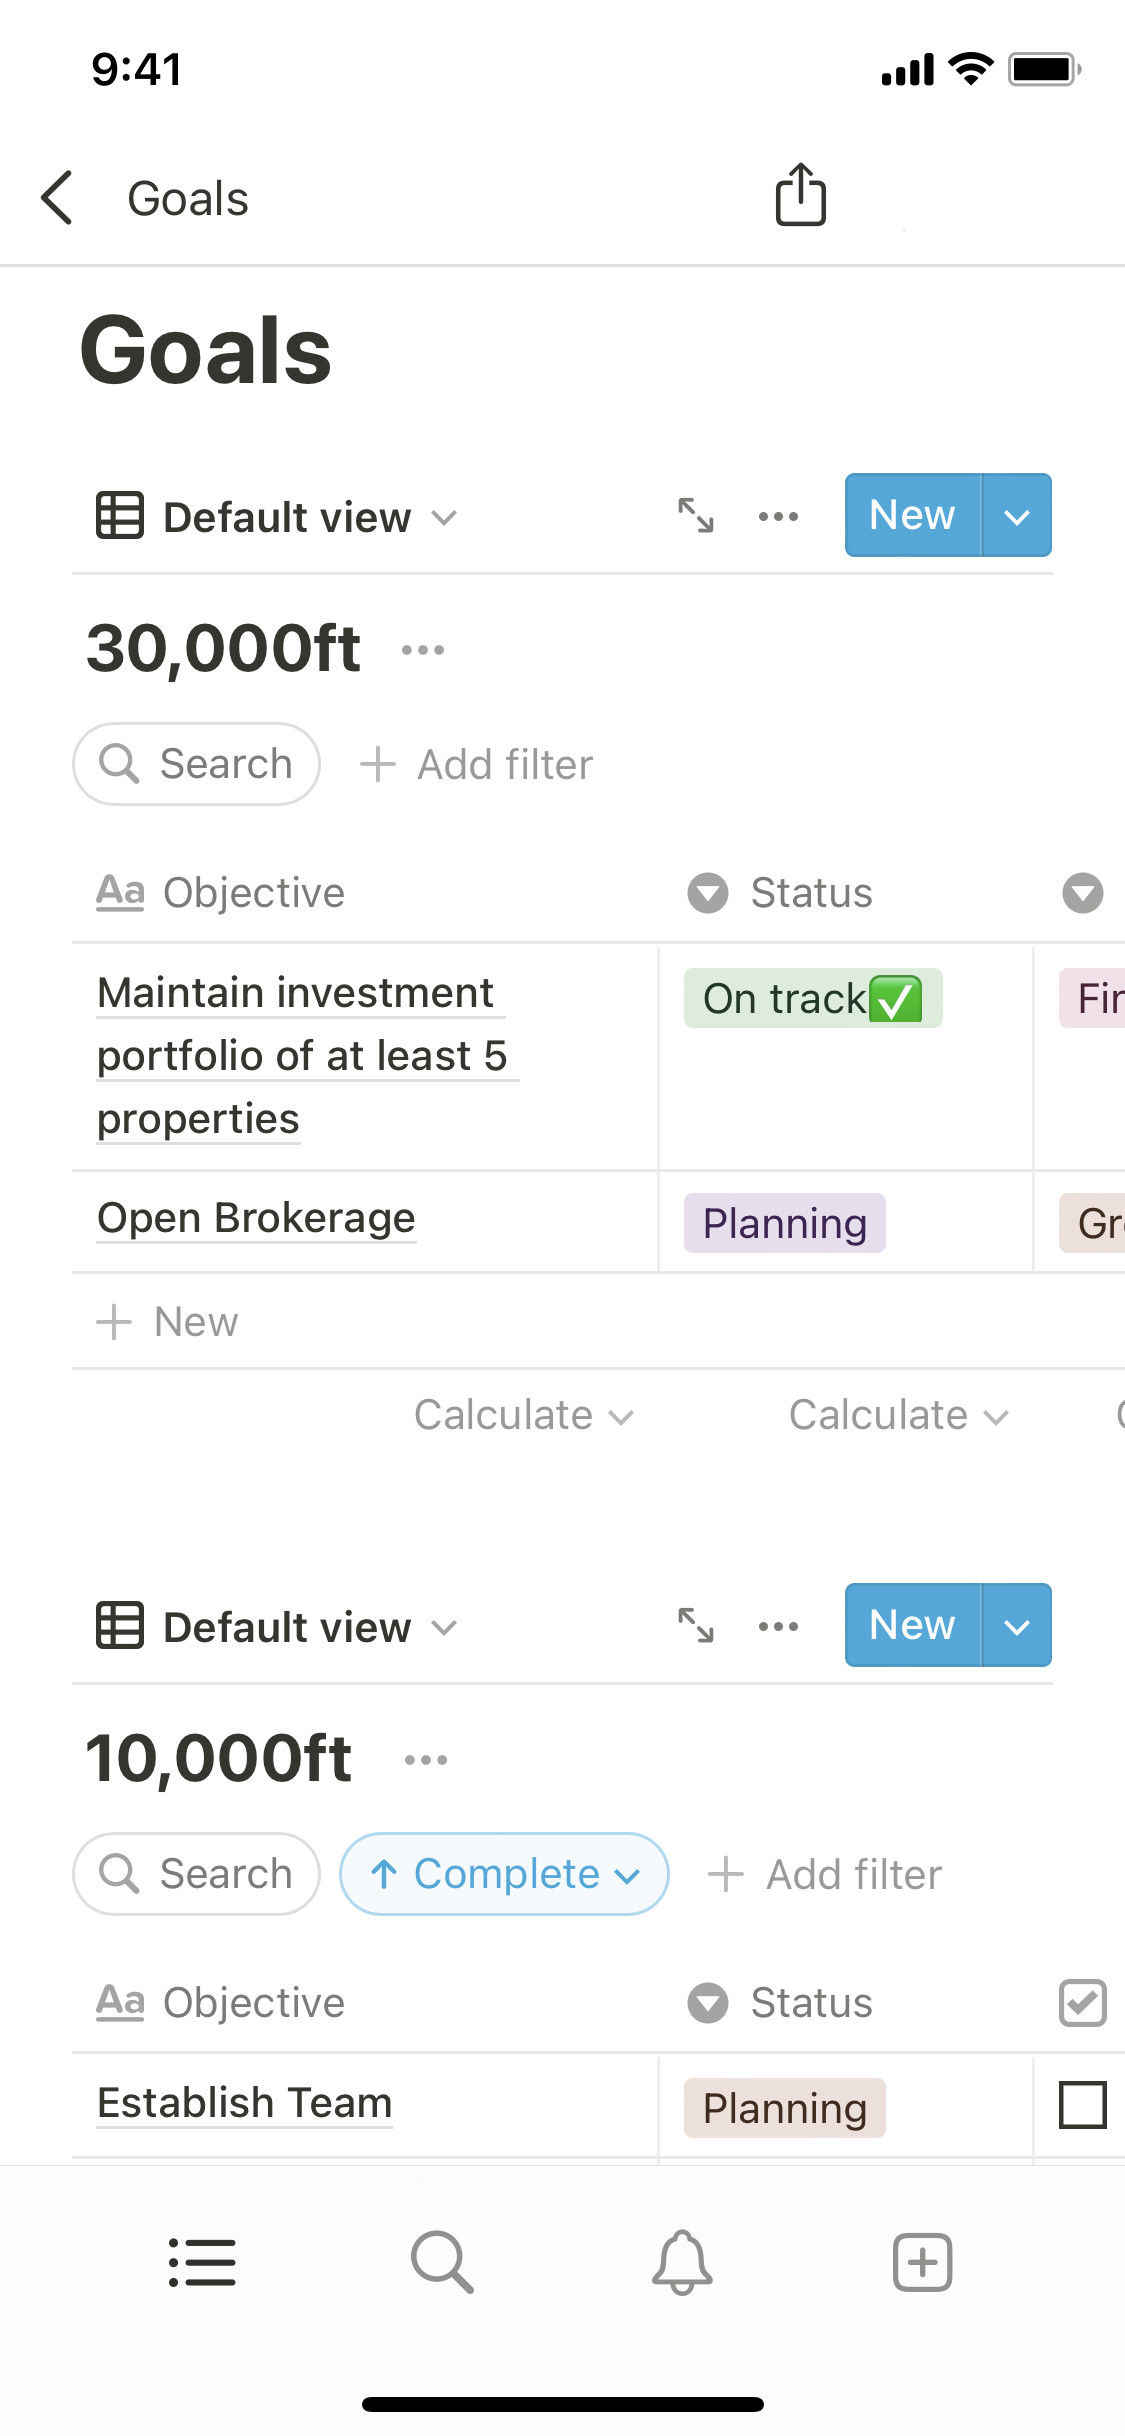Tap the share icon in the header
Image resolution: width=1125 pixels, height=2436 pixels.
(x=800, y=194)
